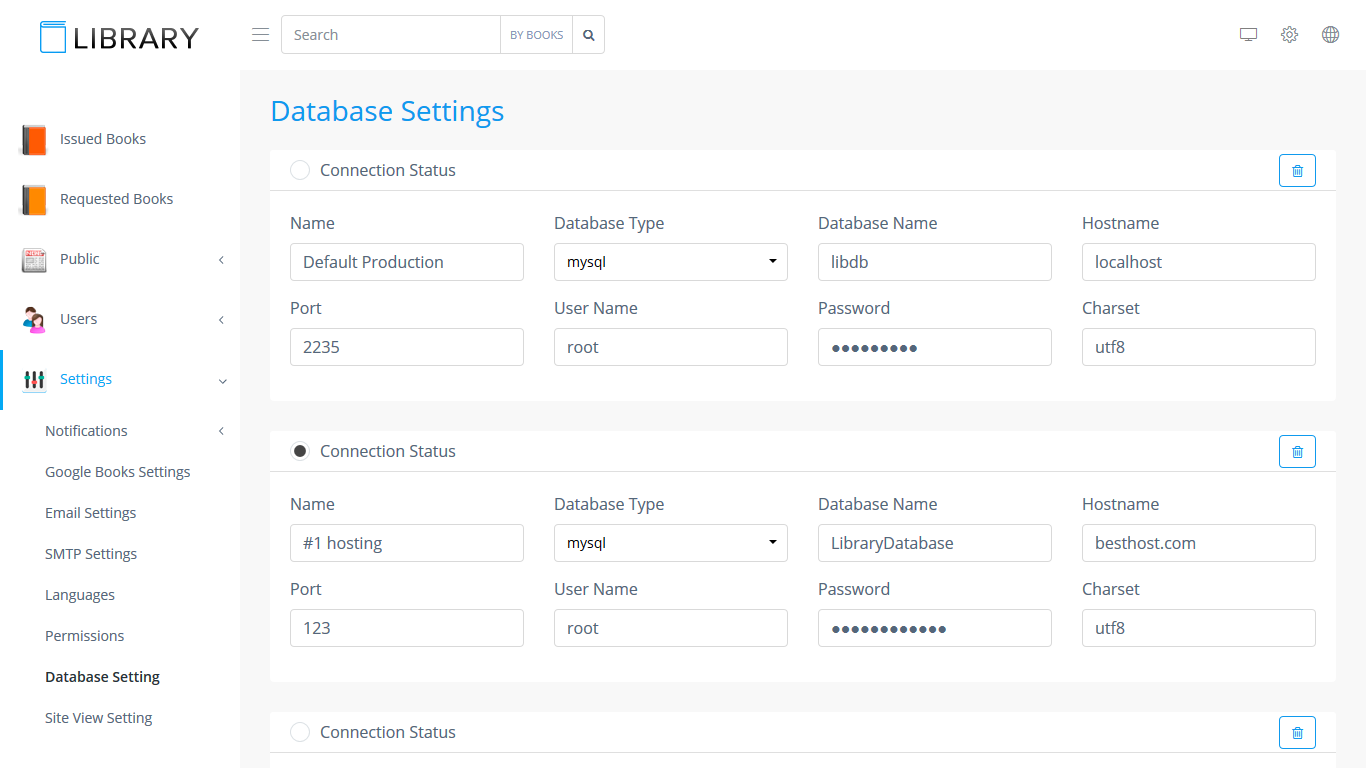Click the globe language icon
Screen dimensions: 1366x768
coord(1330,35)
